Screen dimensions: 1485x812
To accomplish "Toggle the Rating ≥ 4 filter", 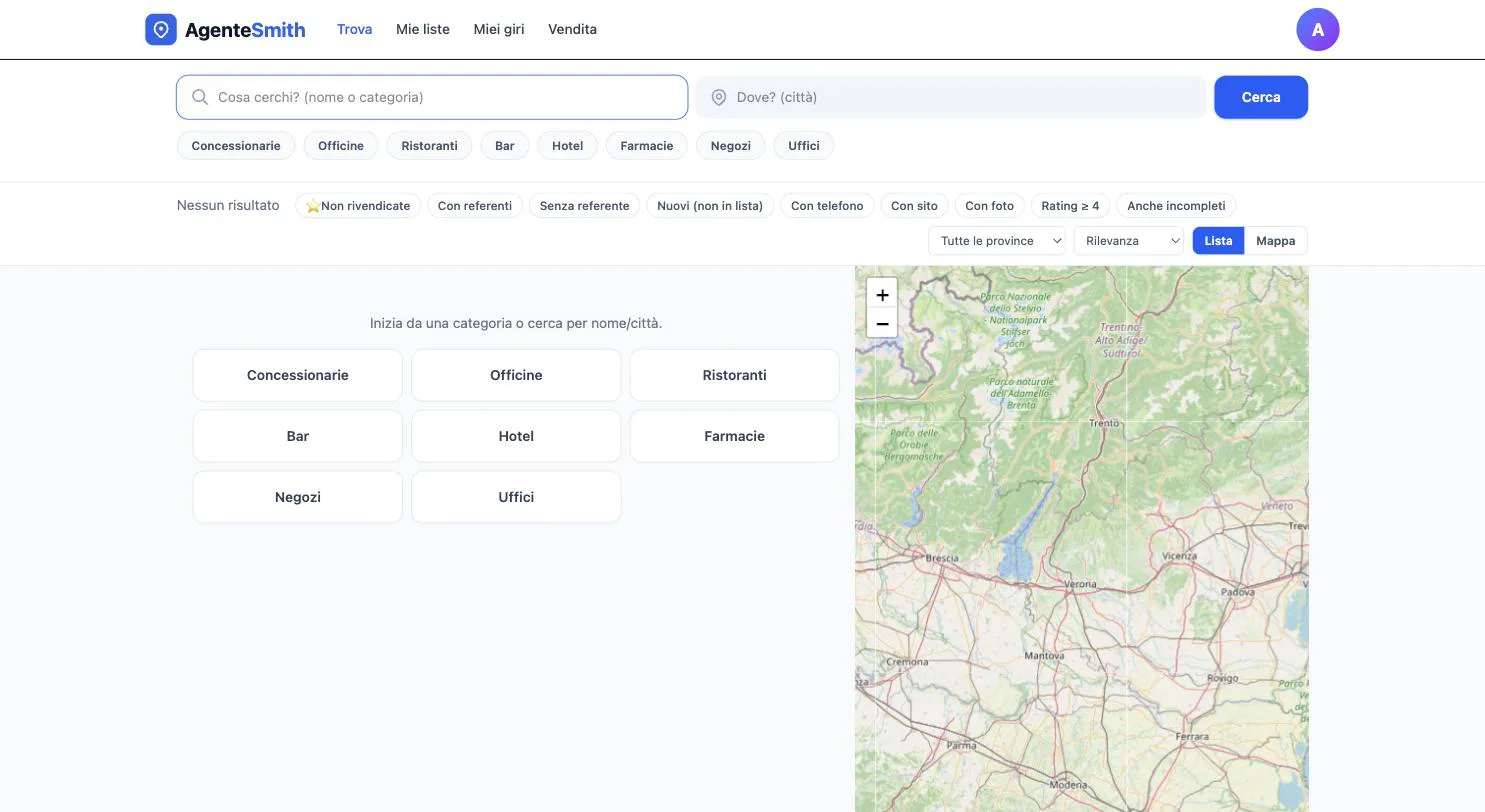I will coord(1070,206).
